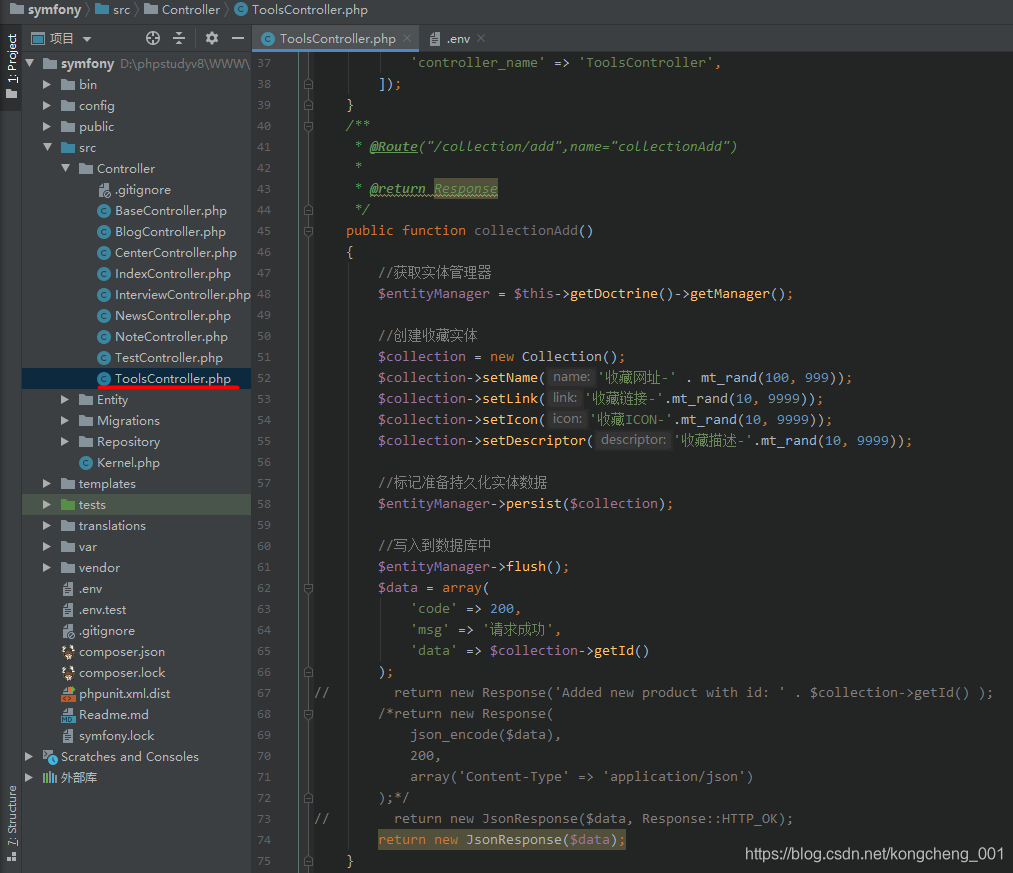Image resolution: width=1013 pixels, height=873 pixels.
Task: Collapse the src folder
Action: pos(47,147)
